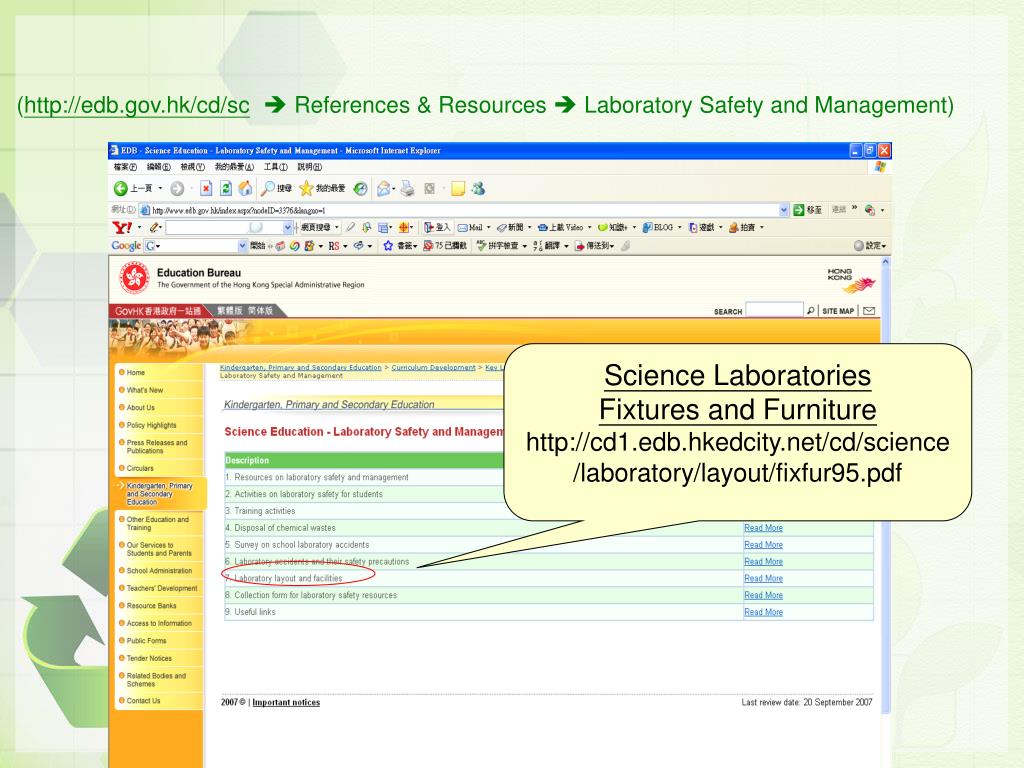Image resolution: width=1024 pixels, height=768 pixels.
Task: Open the 檢視(V) View menu
Action: click(193, 167)
